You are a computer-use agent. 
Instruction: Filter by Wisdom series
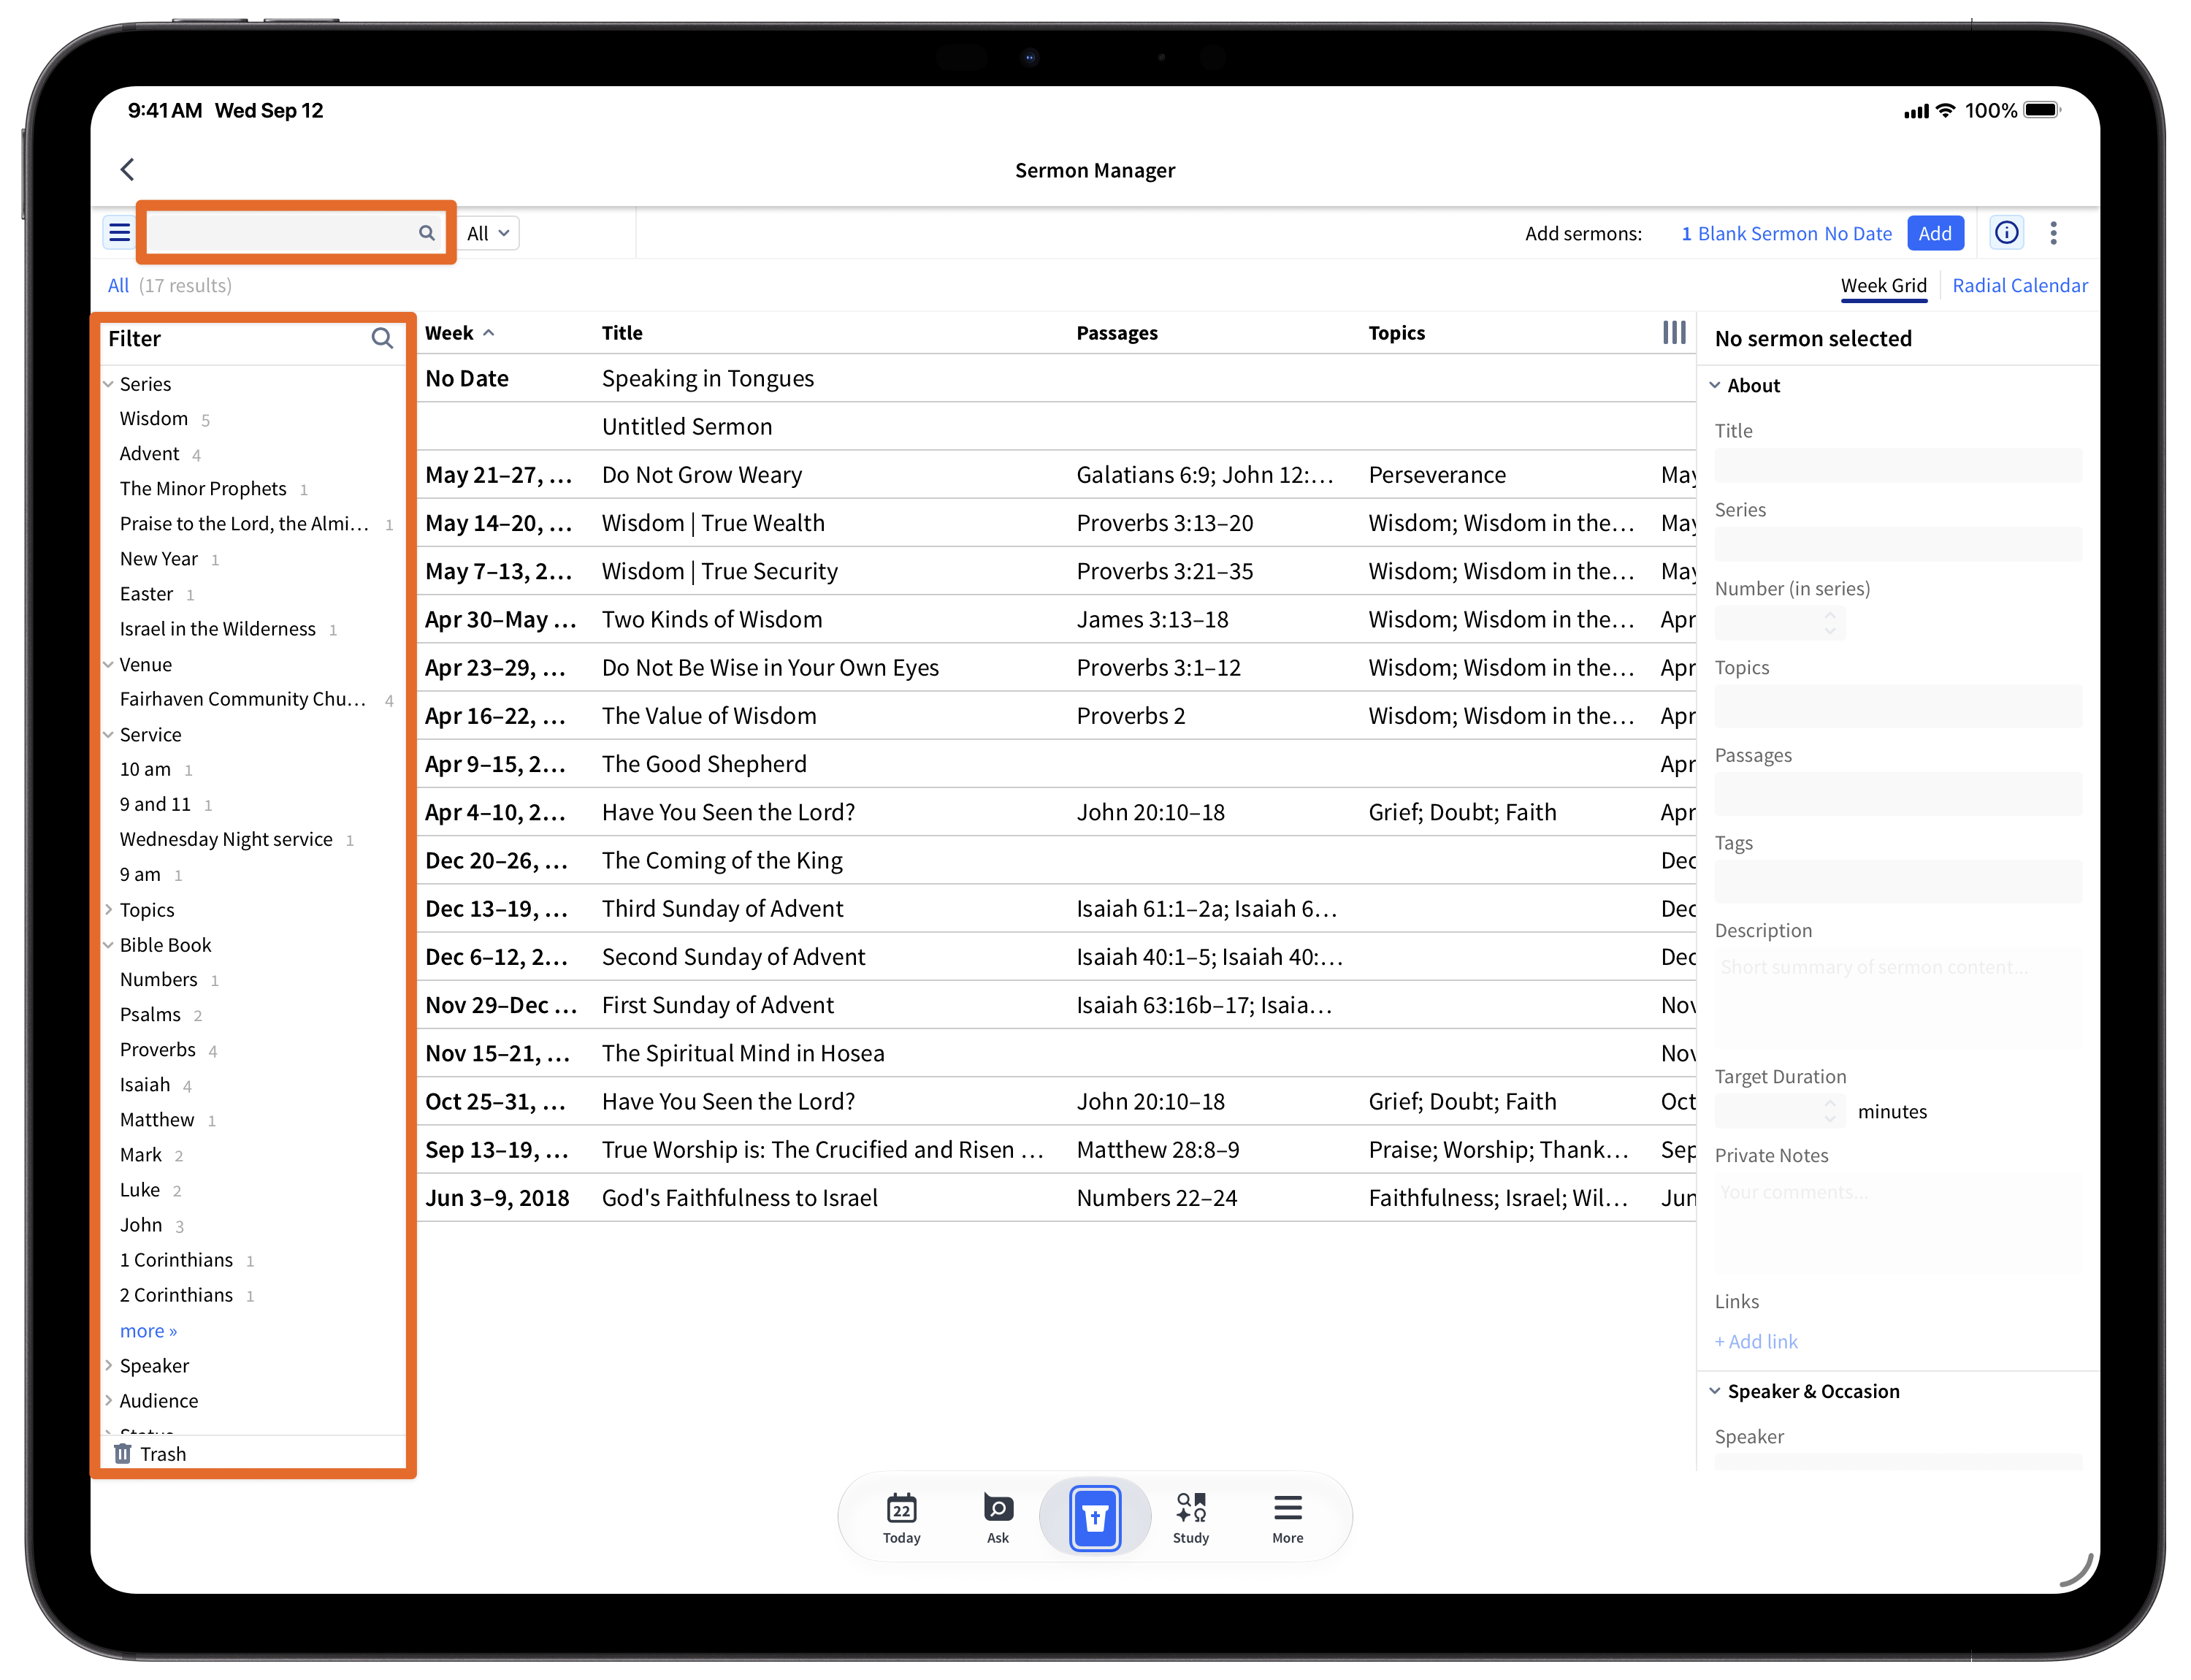(153, 418)
